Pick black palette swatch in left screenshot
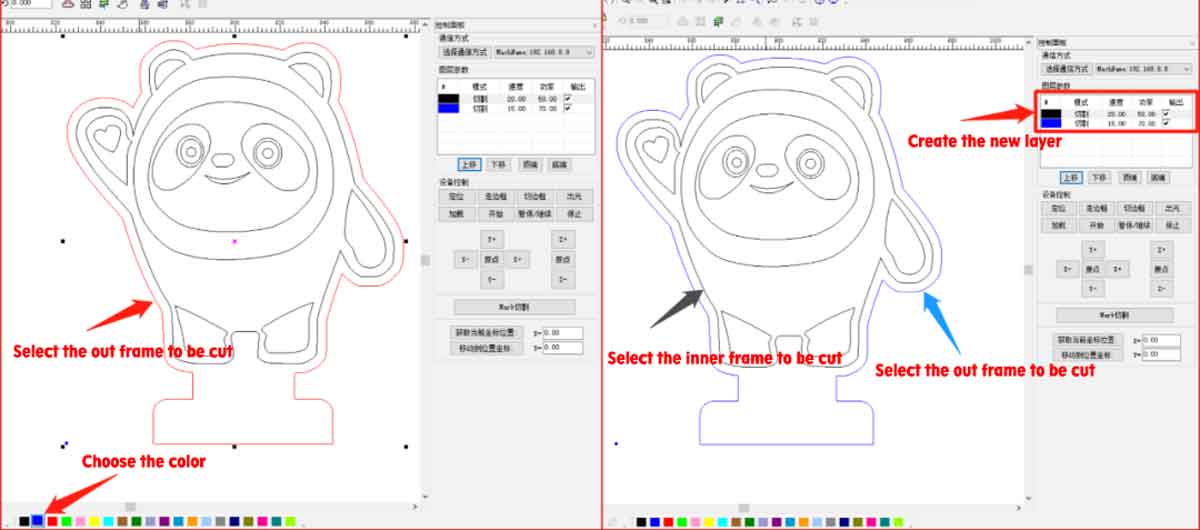The image size is (1200, 530). pyautogui.click(x=24, y=521)
